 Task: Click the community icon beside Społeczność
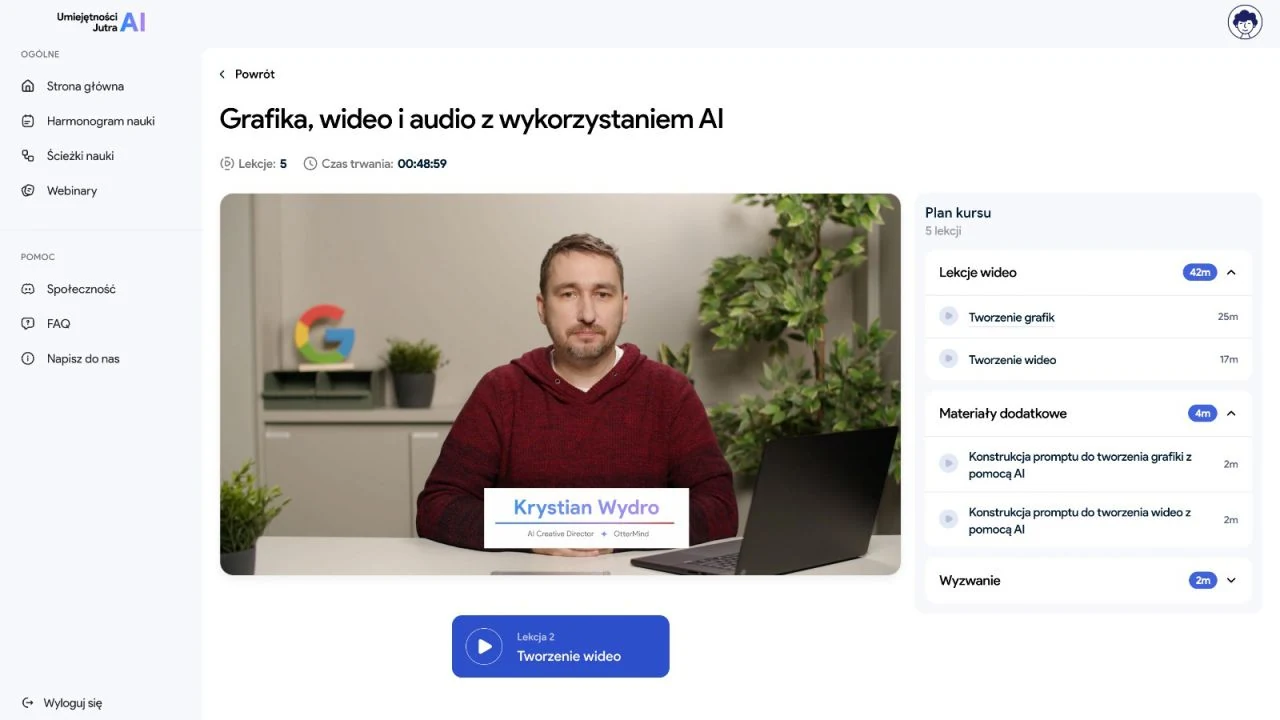28,289
